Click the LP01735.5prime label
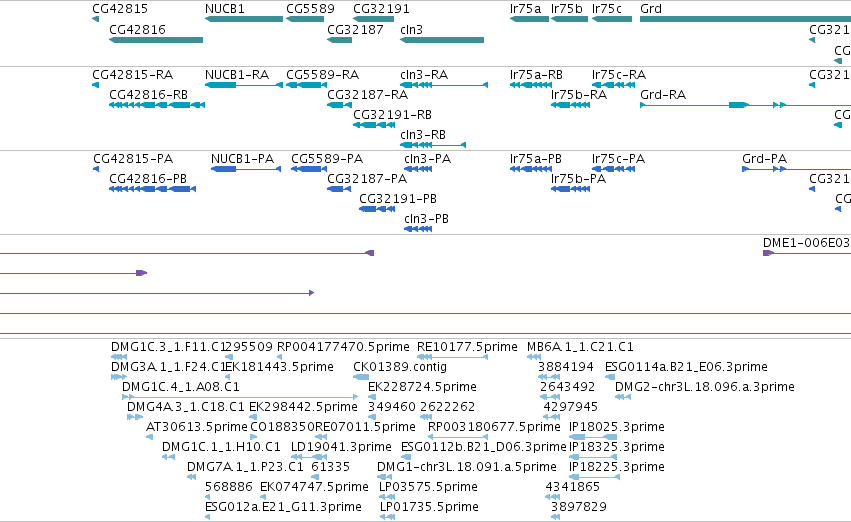 (x=429, y=507)
